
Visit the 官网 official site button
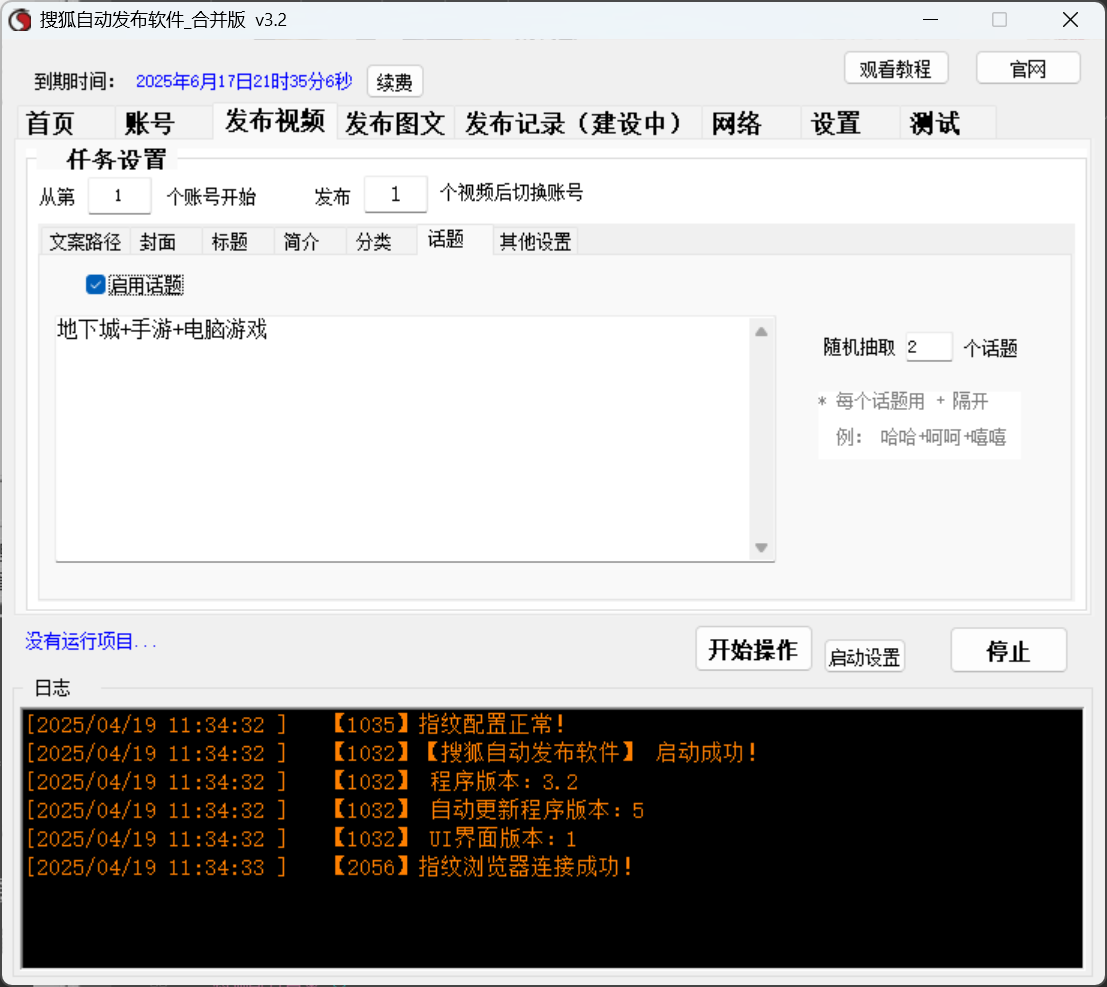[1028, 68]
